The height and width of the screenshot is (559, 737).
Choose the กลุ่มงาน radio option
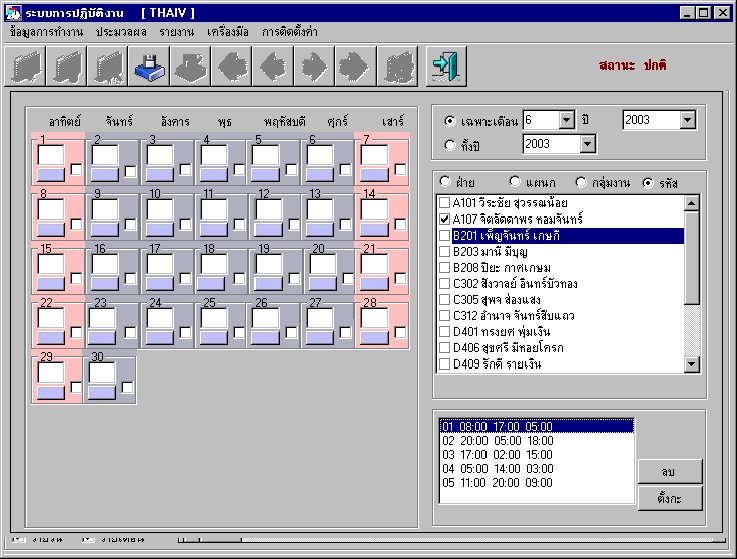click(581, 182)
